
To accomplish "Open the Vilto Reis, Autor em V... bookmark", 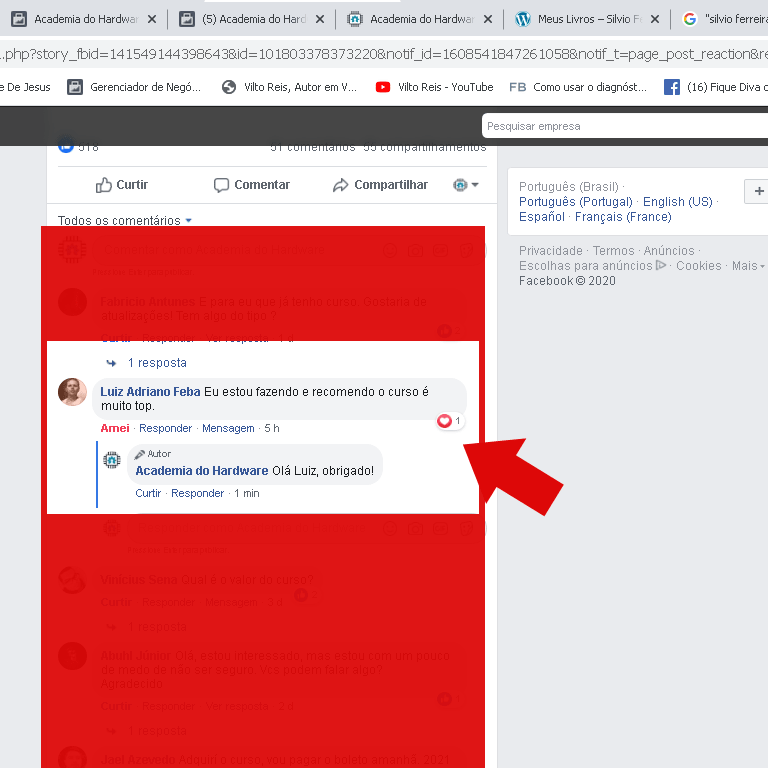I will click(289, 87).
